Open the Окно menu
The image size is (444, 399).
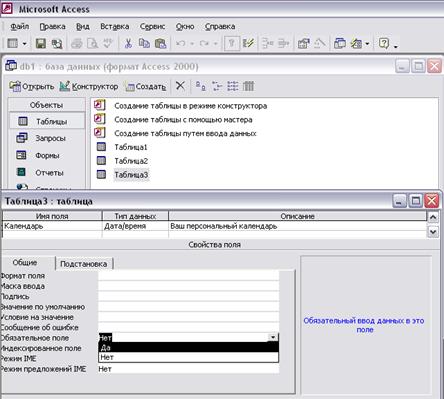[185, 27]
